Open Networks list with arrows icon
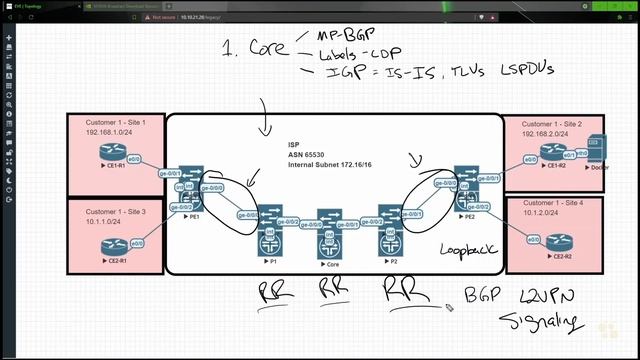 point(9,56)
